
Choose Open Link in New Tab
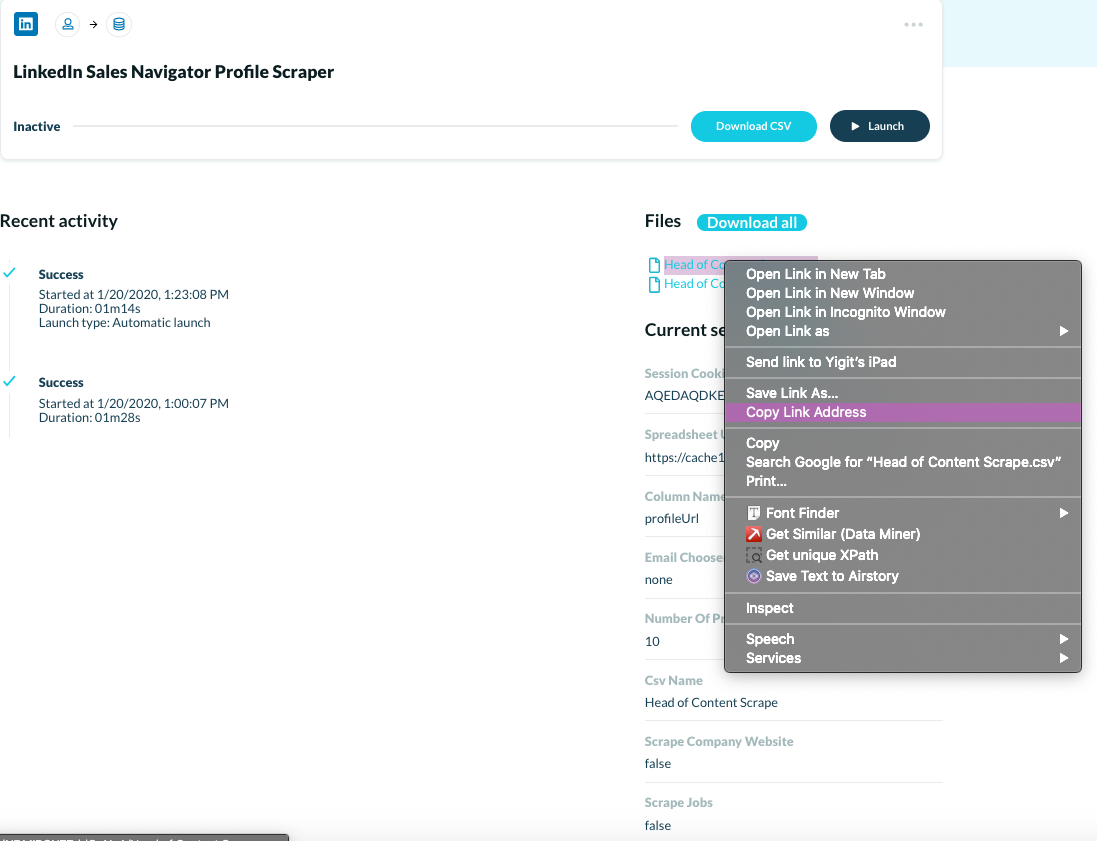pos(903,274)
